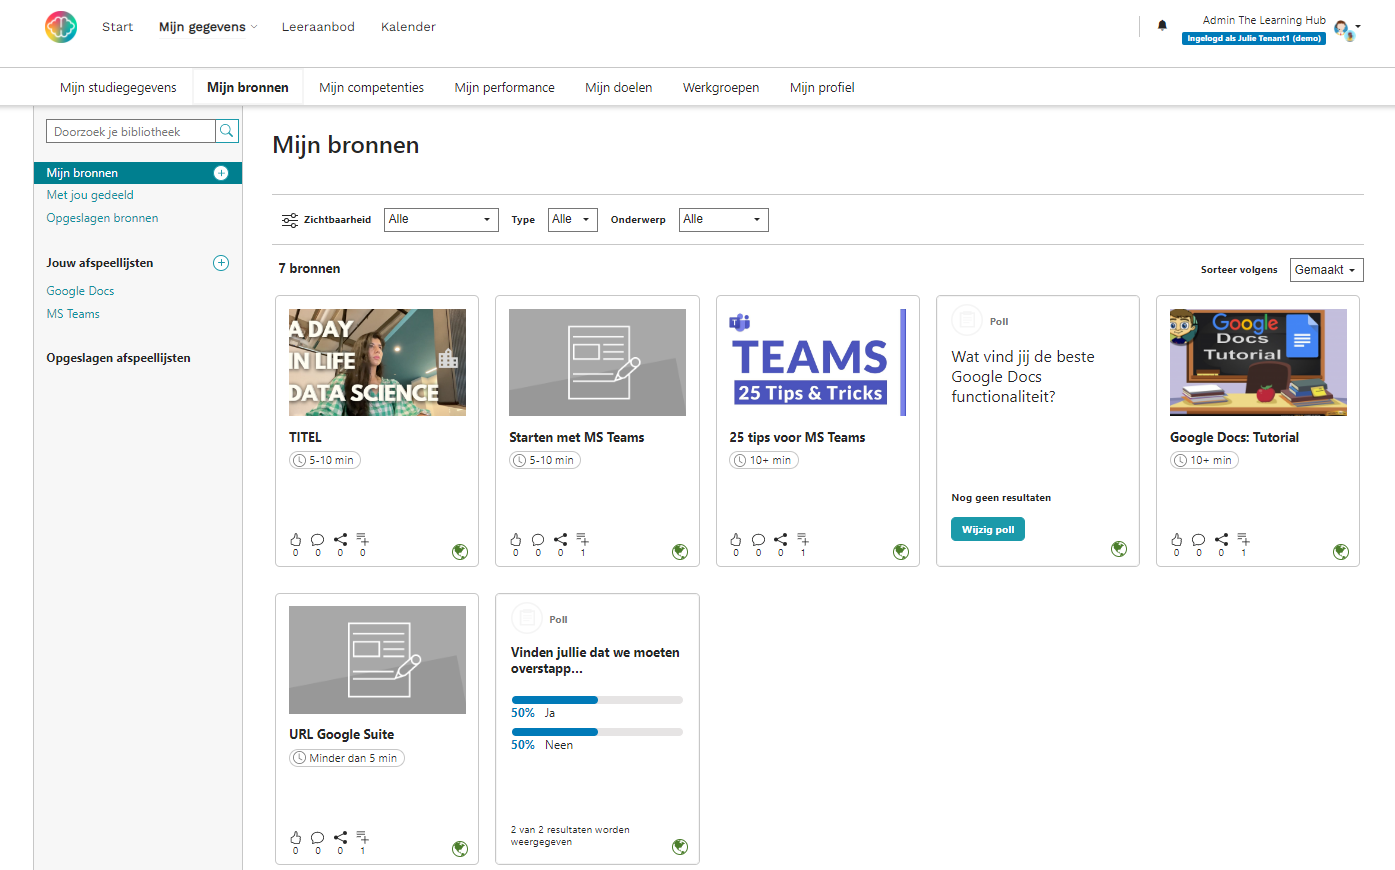Switch to Mijn doelen tab
This screenshot has width=1395, height=870.
[x=618, y=88]
